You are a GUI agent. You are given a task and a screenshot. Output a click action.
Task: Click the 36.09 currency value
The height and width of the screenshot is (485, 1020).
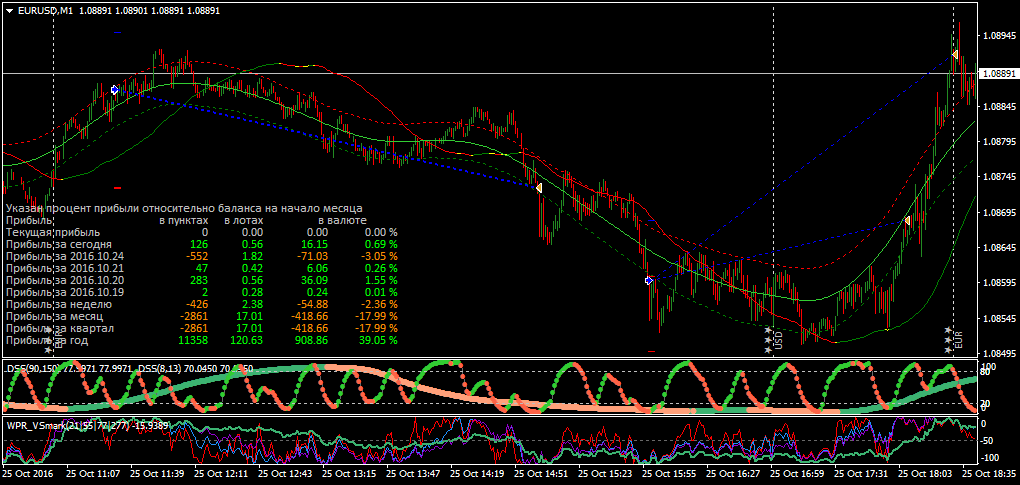tap(315, 280)
